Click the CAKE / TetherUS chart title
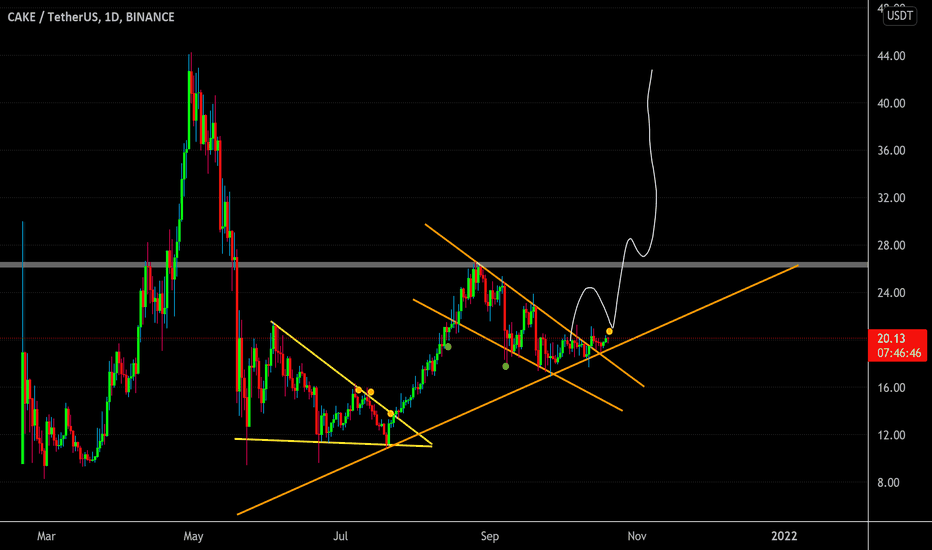The image size is (932, 550). [x=91, y=17]
